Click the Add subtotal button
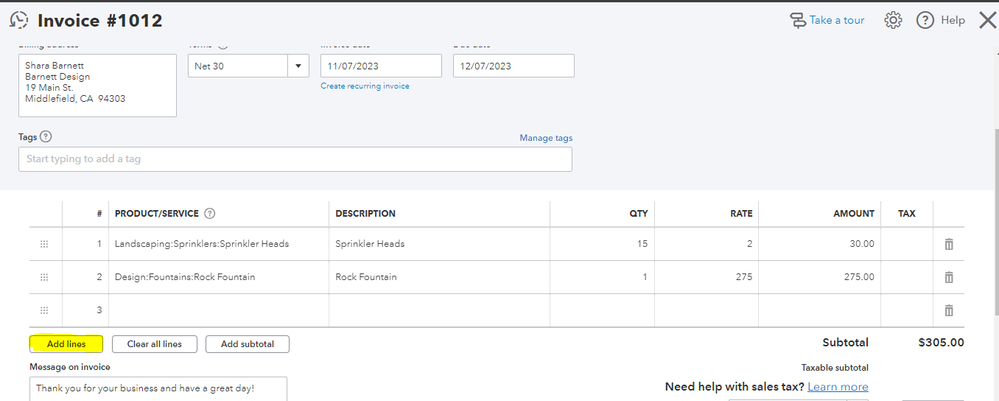Viewport: 999px width, 401px height. click(247, 344)
